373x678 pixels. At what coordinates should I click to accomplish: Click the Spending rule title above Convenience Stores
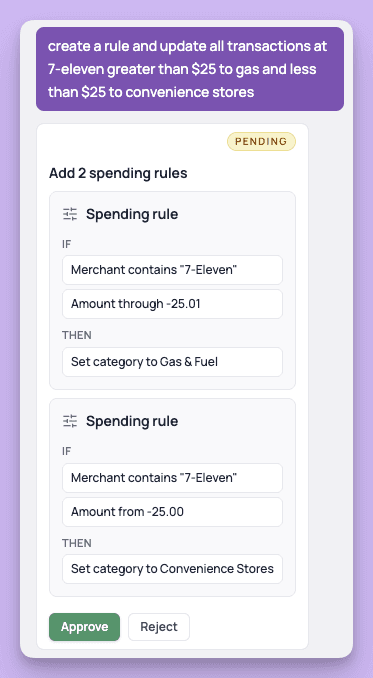(x=132, y=421)
